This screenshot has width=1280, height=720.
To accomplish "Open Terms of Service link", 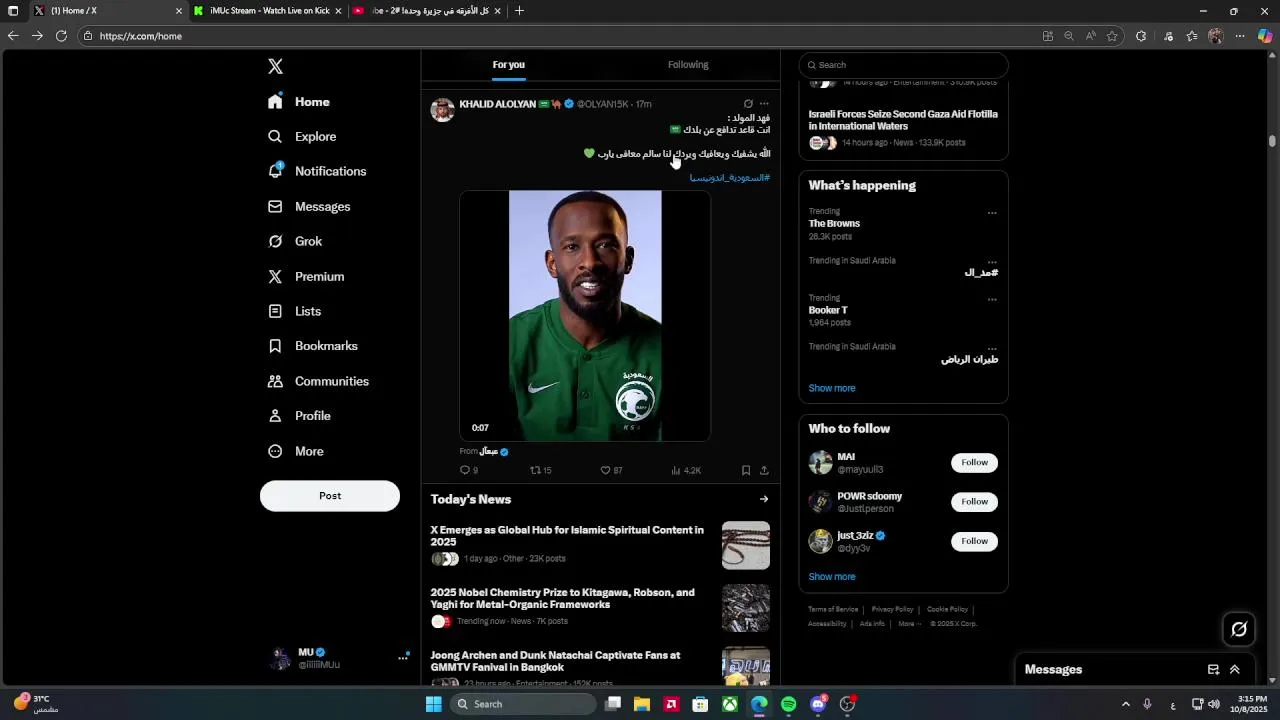I will 833,609.
